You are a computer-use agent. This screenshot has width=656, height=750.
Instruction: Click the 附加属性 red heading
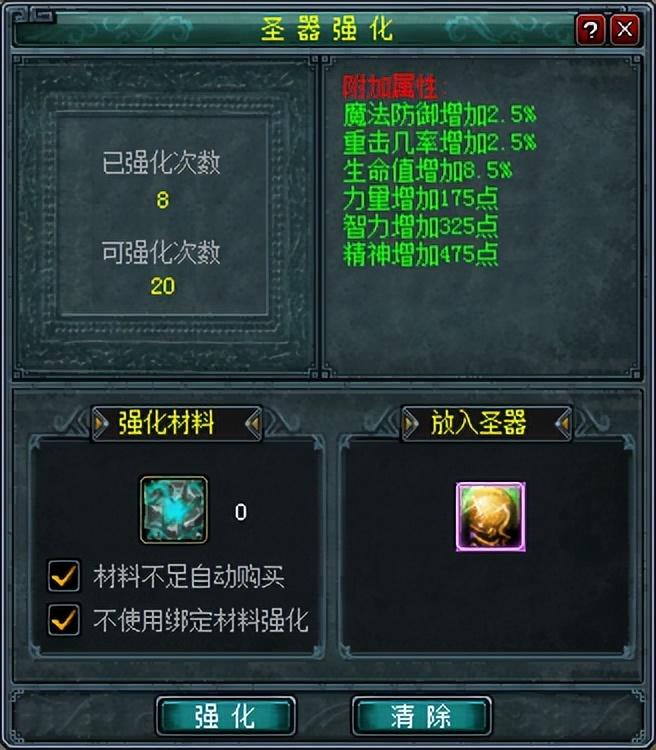point(395,87)
